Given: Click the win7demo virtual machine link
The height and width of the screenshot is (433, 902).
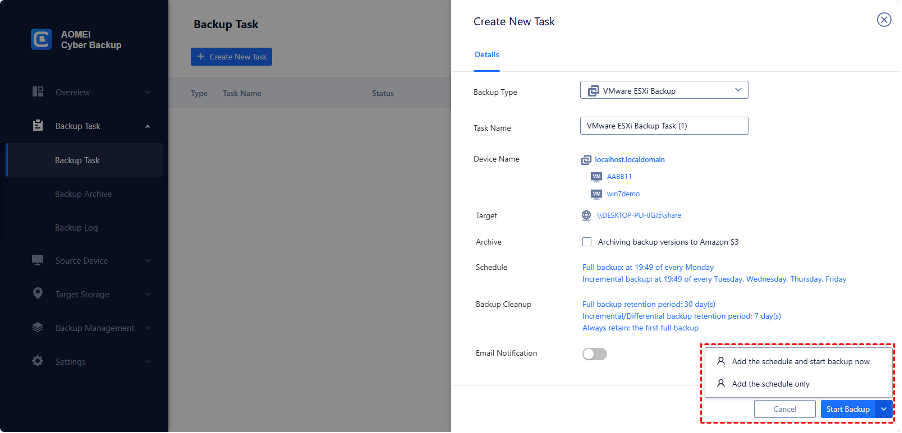Looking at the screenshot, I should [623, 194].
